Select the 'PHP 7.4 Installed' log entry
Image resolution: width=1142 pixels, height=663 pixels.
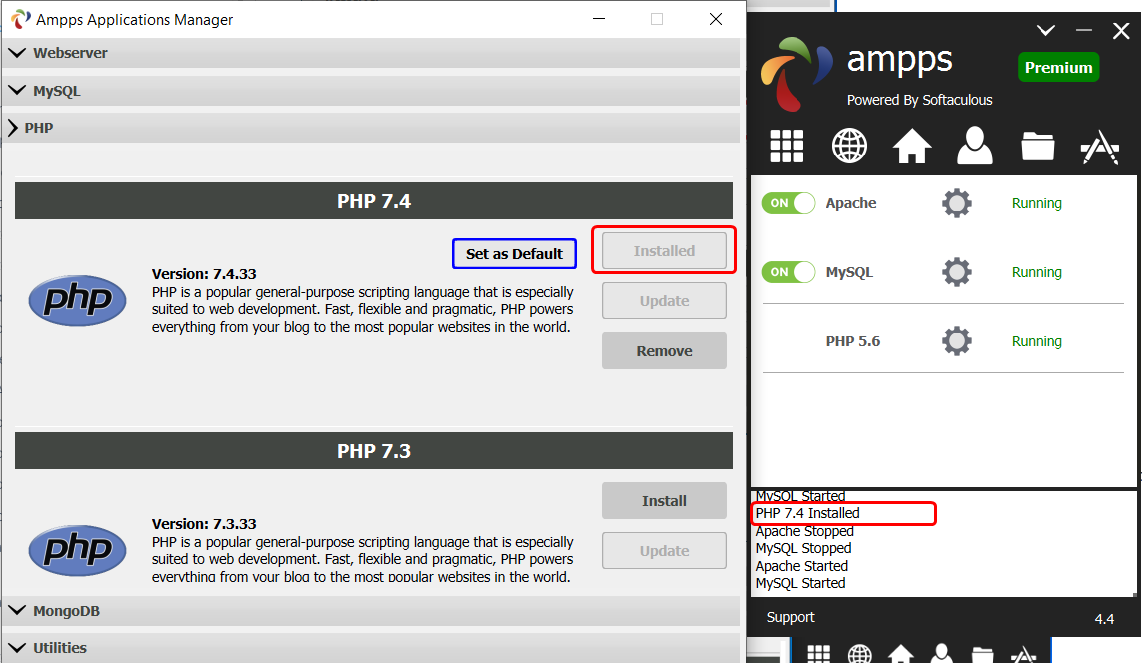click(808, 513)
